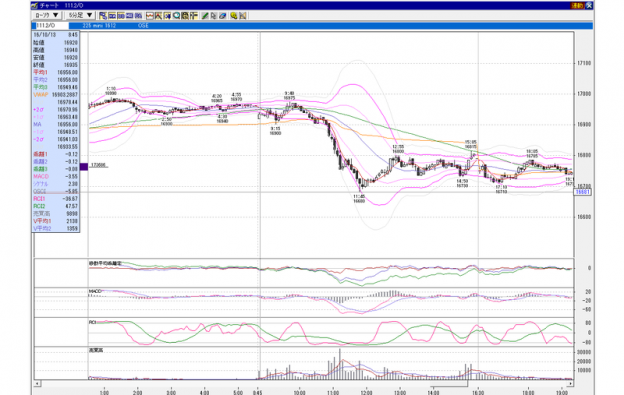
Task: Click the icon right of the red line chart
Action: point(158,16)
